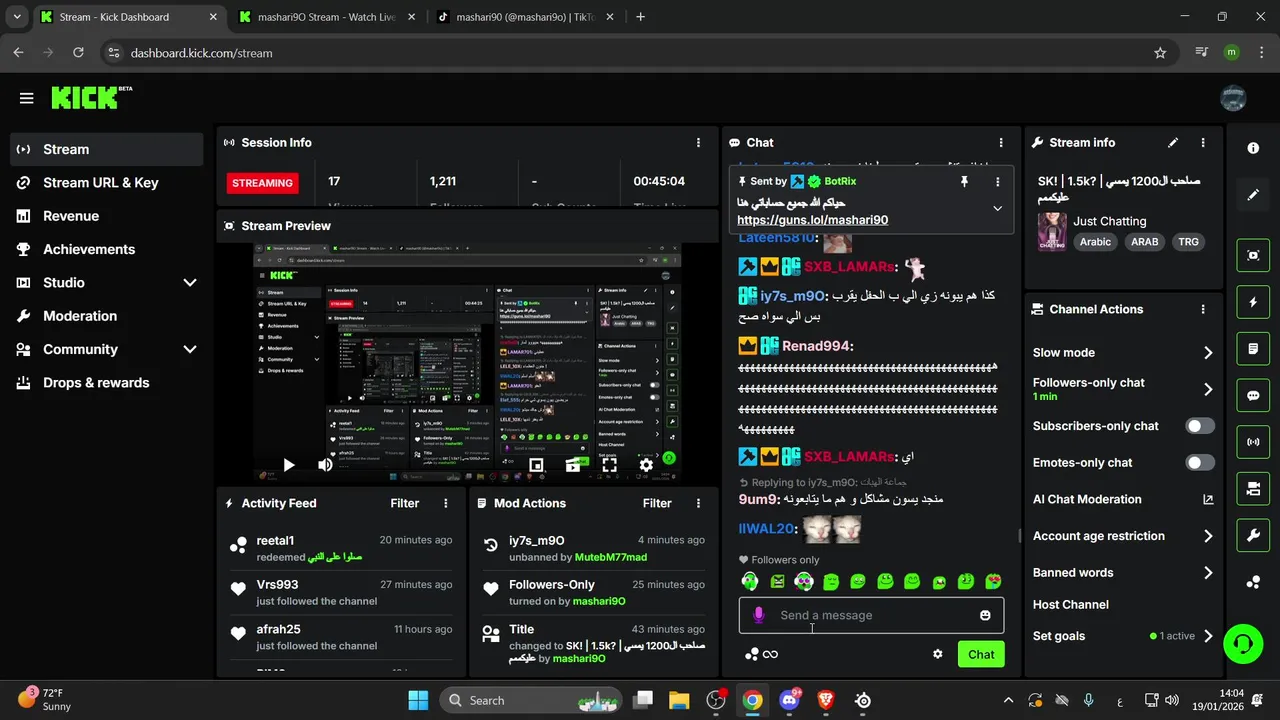Image resolution: width=1280 pixels, height=720 pixels.
Task: Play the stream preview video
Action: pyautogui.click(x=288, y=465)
